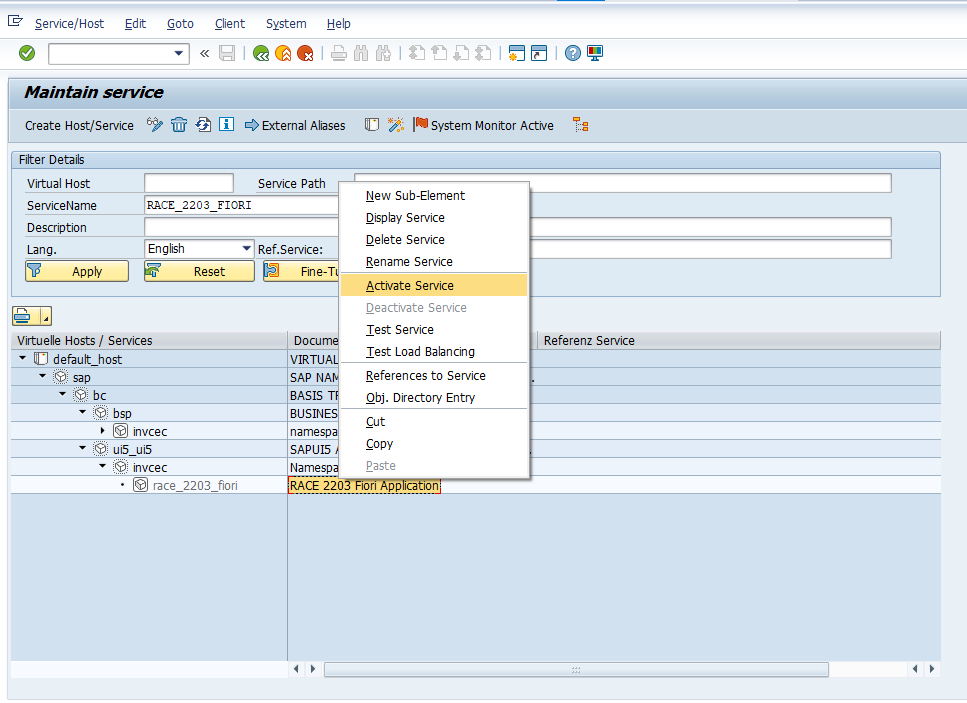The image size is (967, 703).
Task: Collapse the ui5_ui5 tree node
Action: pos(83,448)
